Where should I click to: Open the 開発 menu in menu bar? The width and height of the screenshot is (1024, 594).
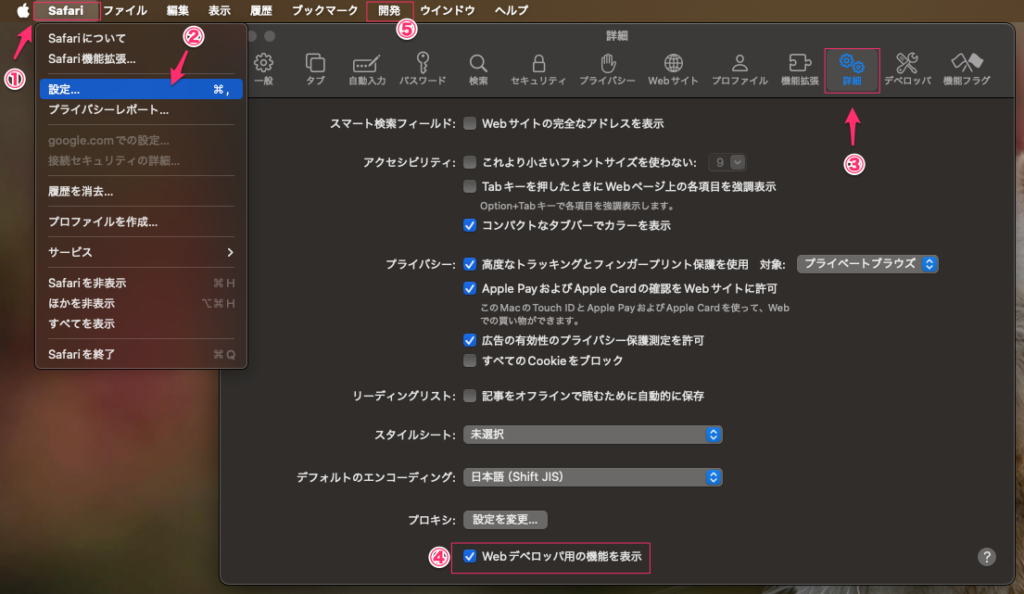[x=390, y=11]
